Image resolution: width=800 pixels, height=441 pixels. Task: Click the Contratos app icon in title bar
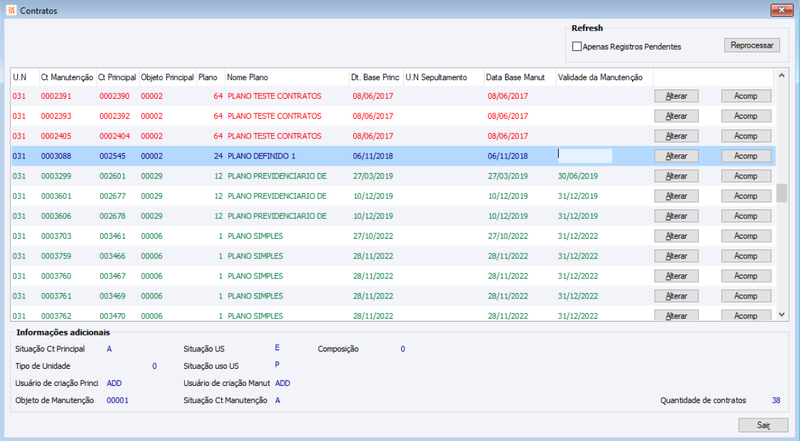coord(11,10)
